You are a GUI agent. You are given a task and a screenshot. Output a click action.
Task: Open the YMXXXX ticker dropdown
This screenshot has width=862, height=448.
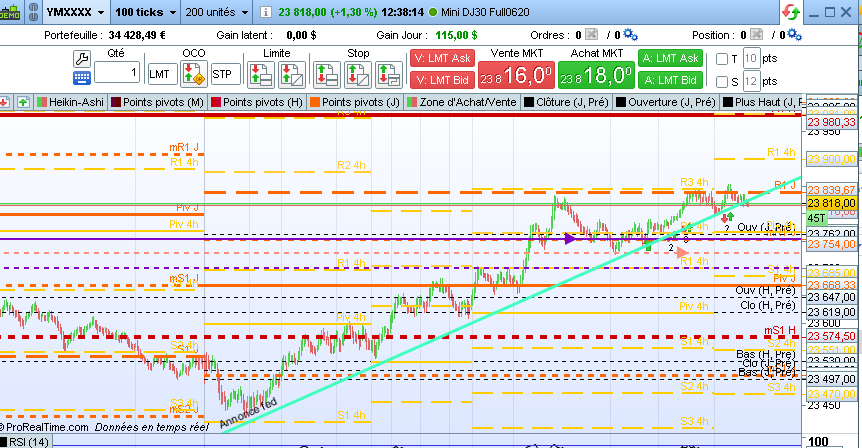tap(75, 12)
